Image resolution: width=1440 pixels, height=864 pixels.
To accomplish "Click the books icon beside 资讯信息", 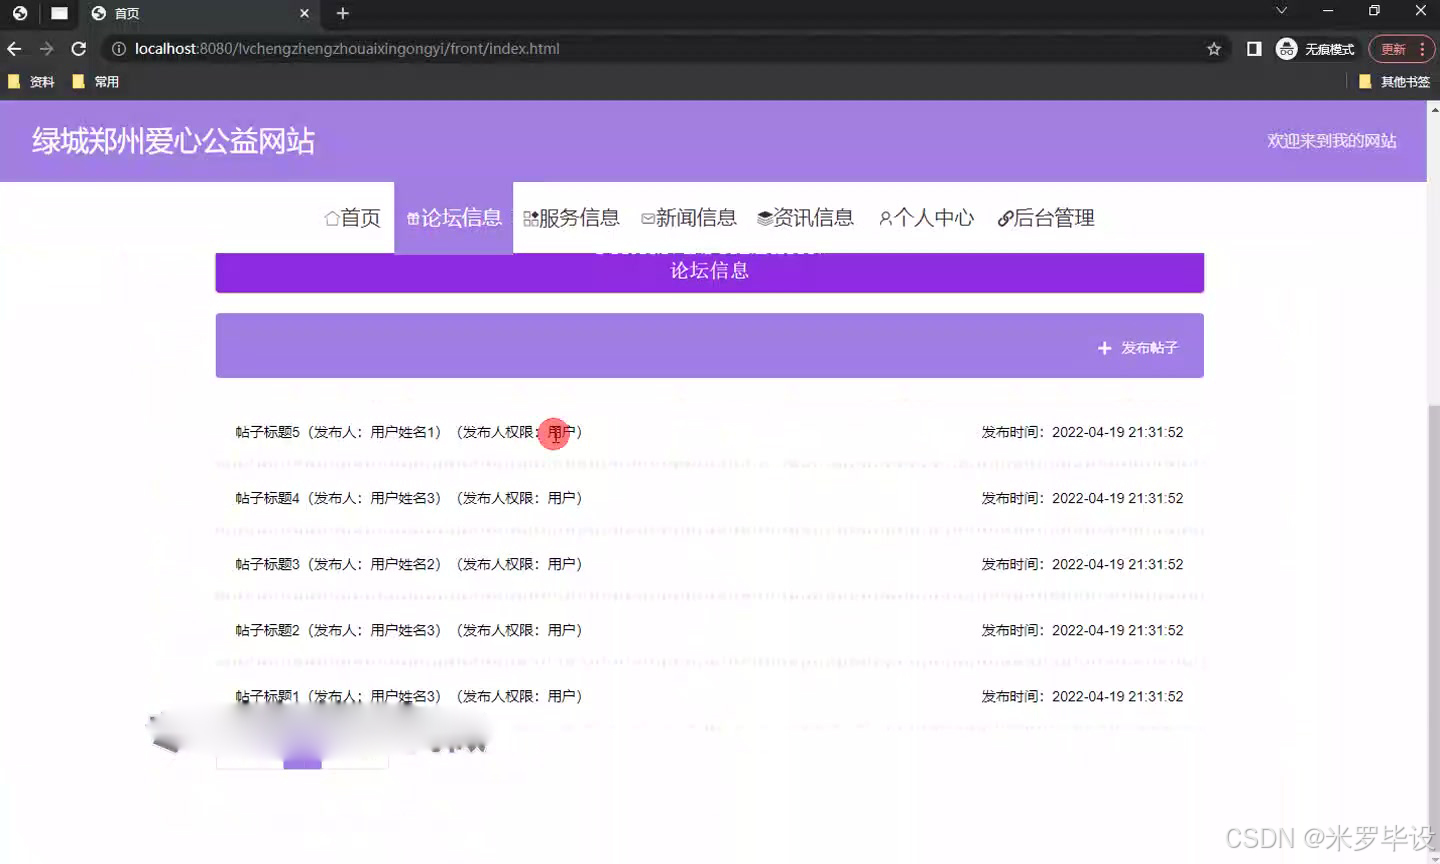I will 764,217.
